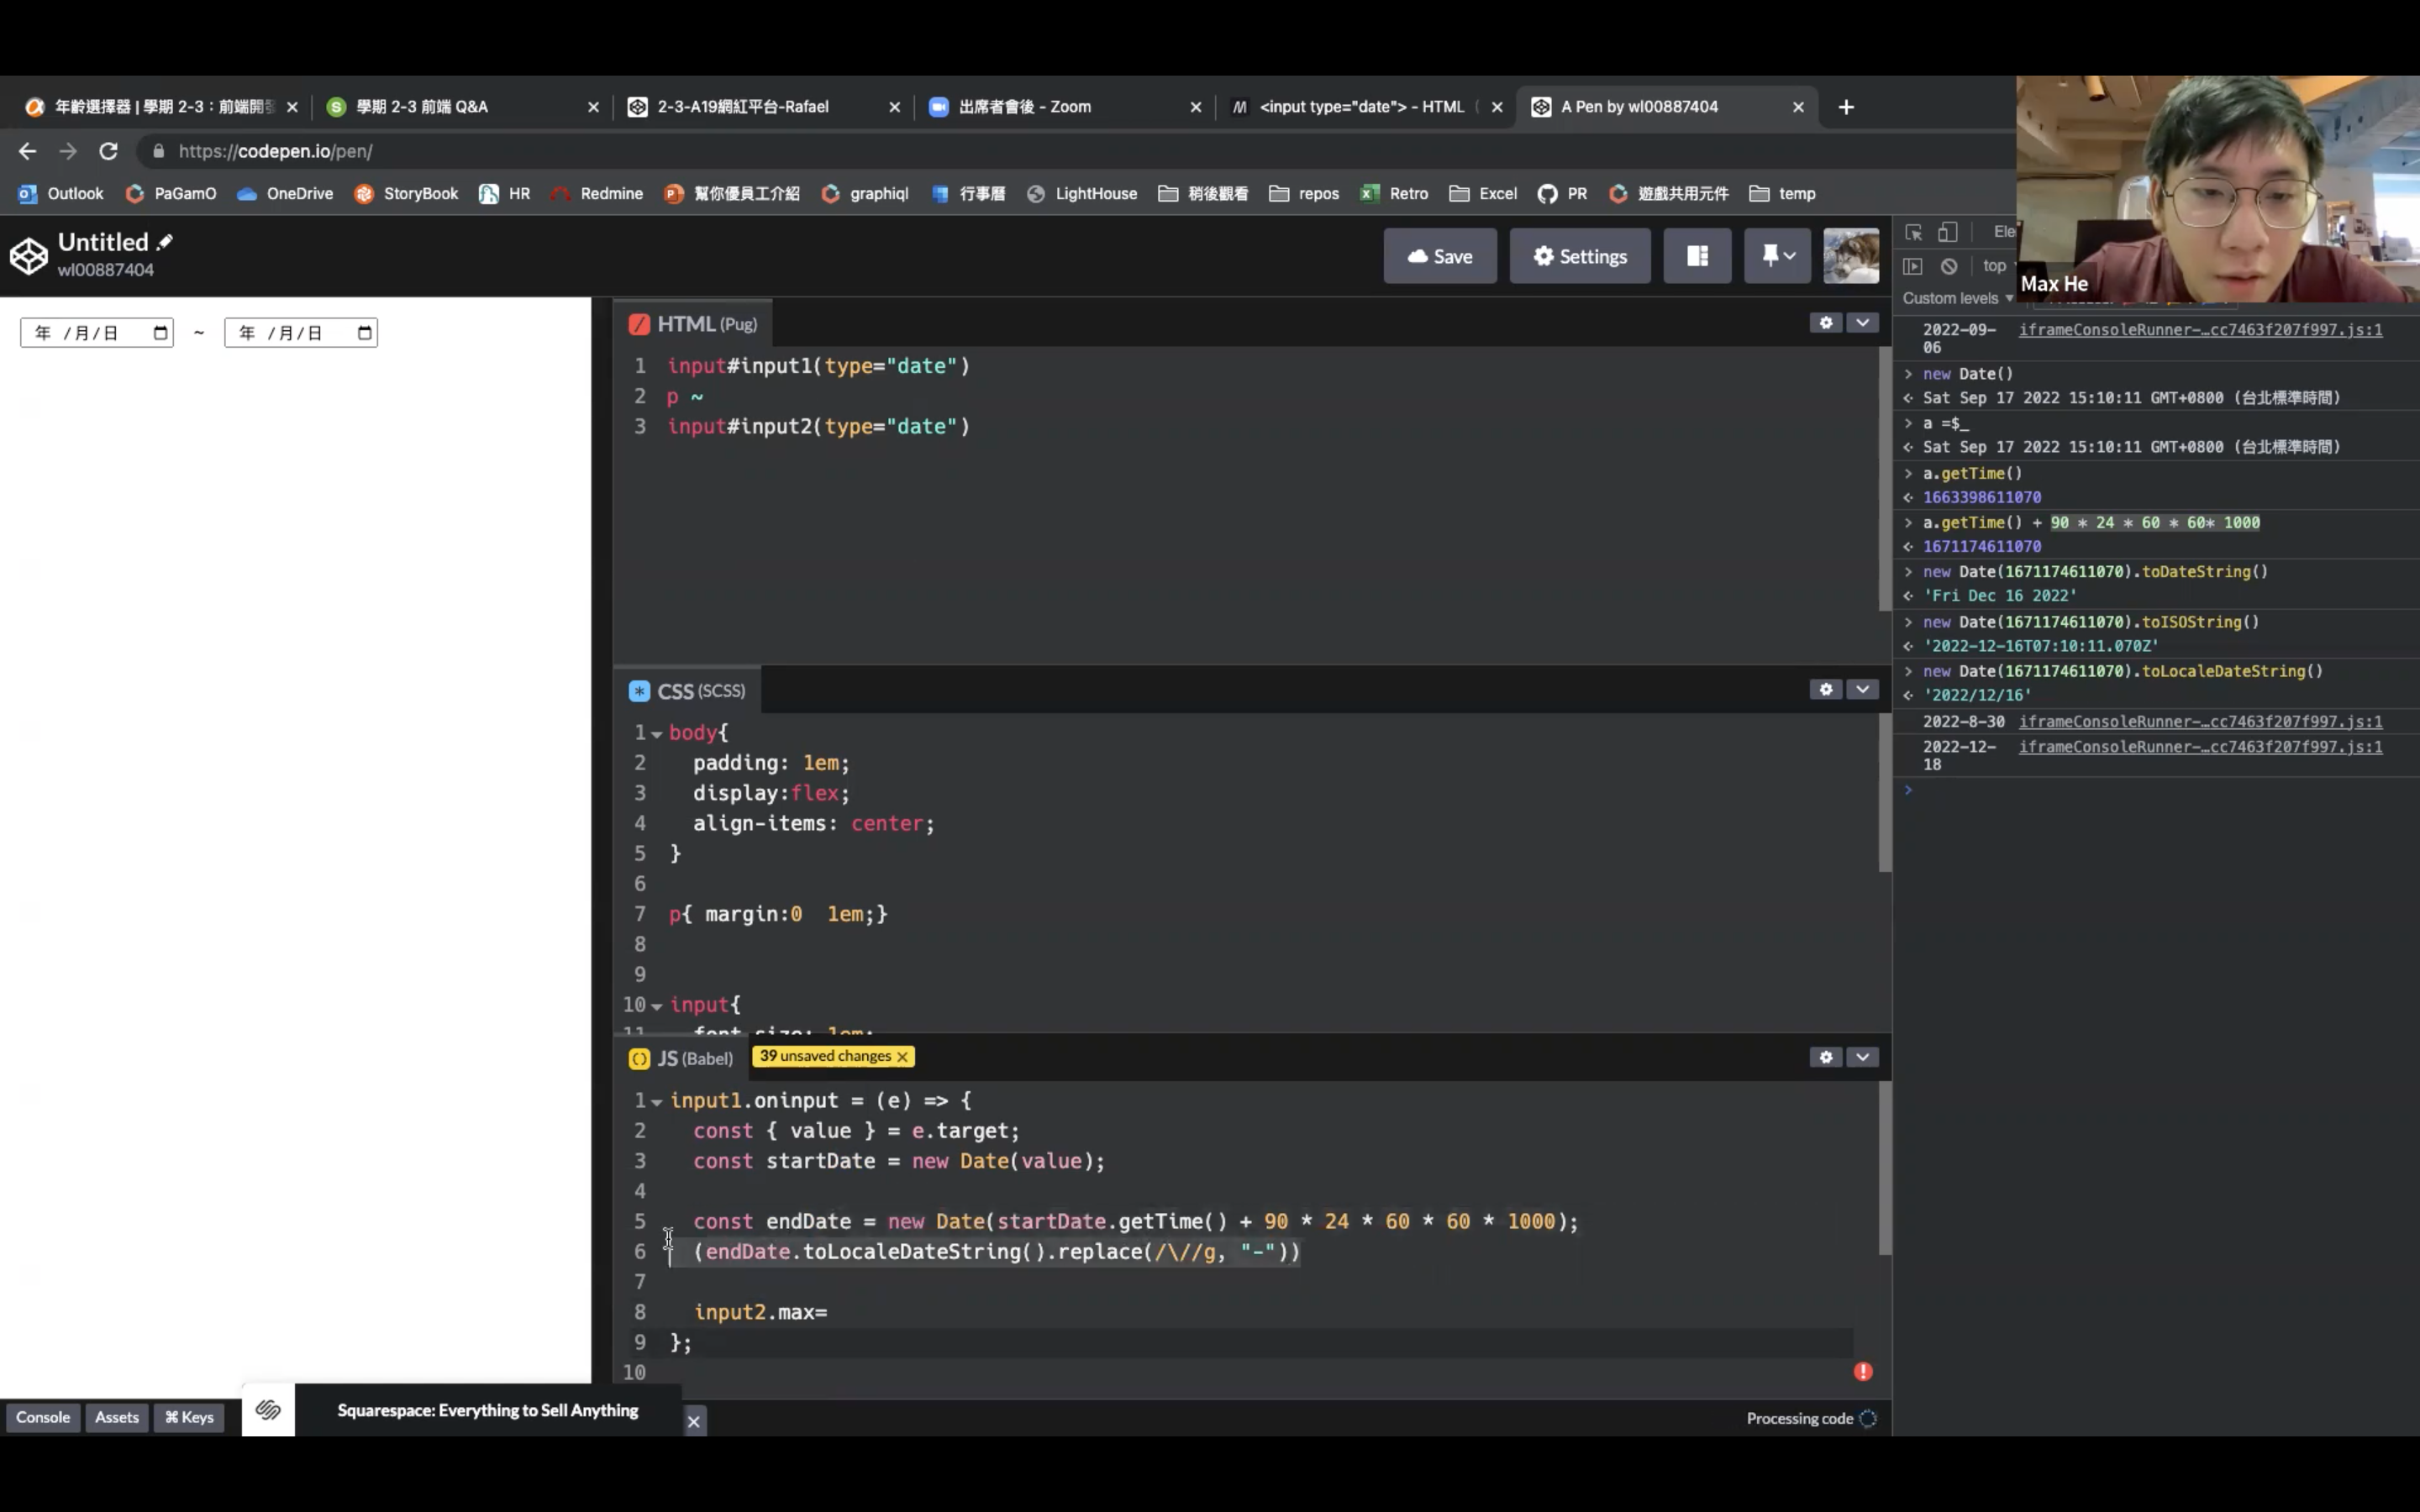The image size is (2420, 1512).
Task: Switch to 學期 2-3 前端 Q&A tab
Action: (422, 107)
